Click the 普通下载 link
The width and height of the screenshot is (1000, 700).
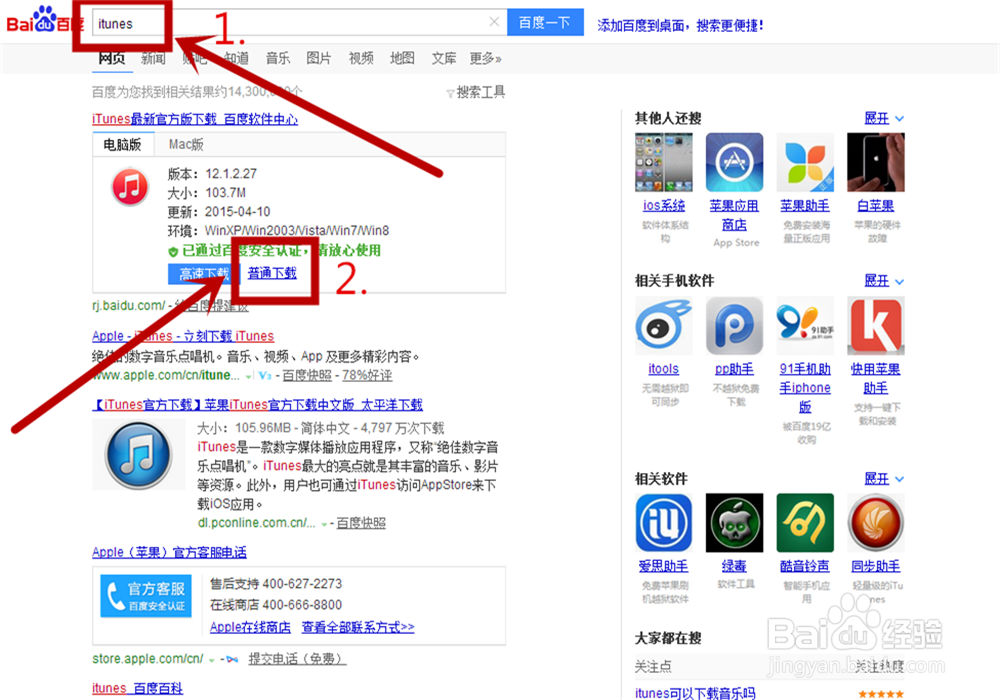click(272, 273)
